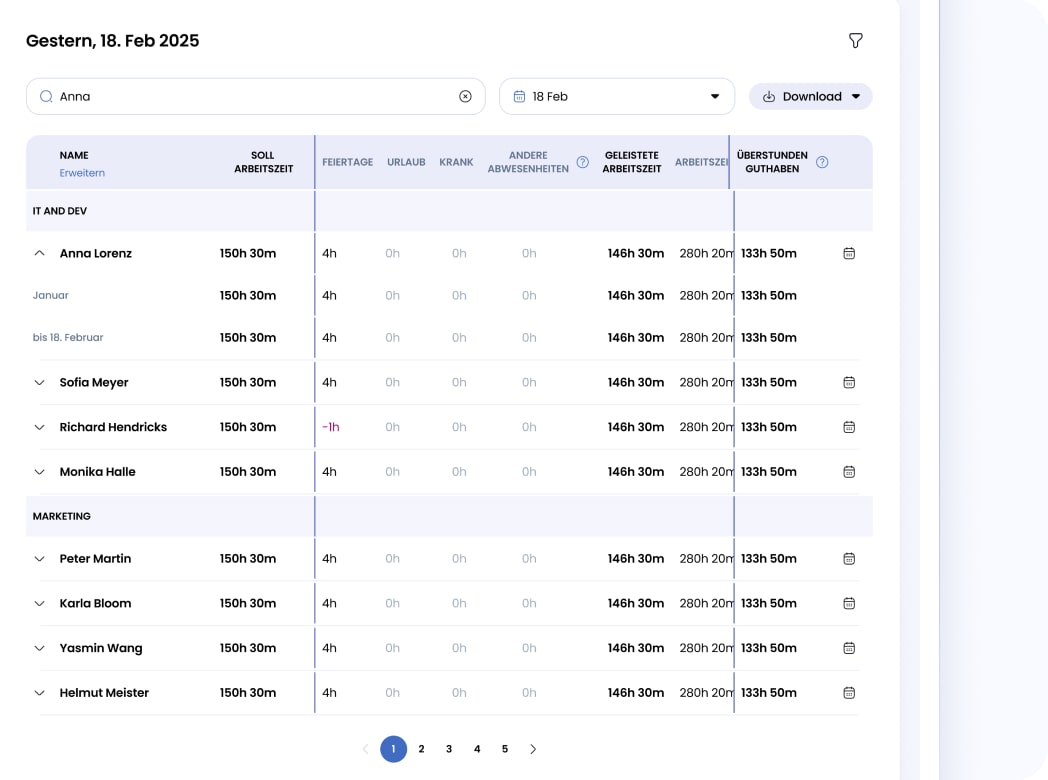Viewport: 1048px width, 780px height.
Task: Open calendar icon for Anna Lorenz
Action: tap(849, 254)
